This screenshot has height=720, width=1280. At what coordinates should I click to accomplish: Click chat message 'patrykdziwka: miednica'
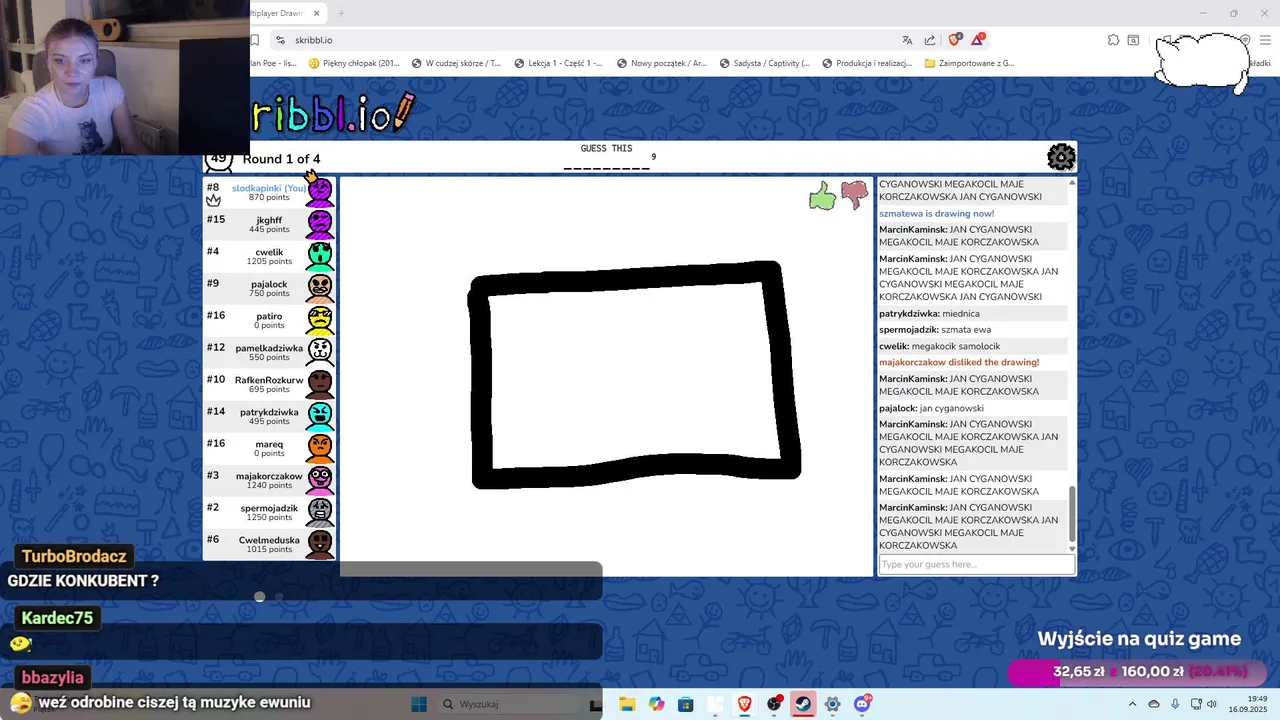pos(929,313)
